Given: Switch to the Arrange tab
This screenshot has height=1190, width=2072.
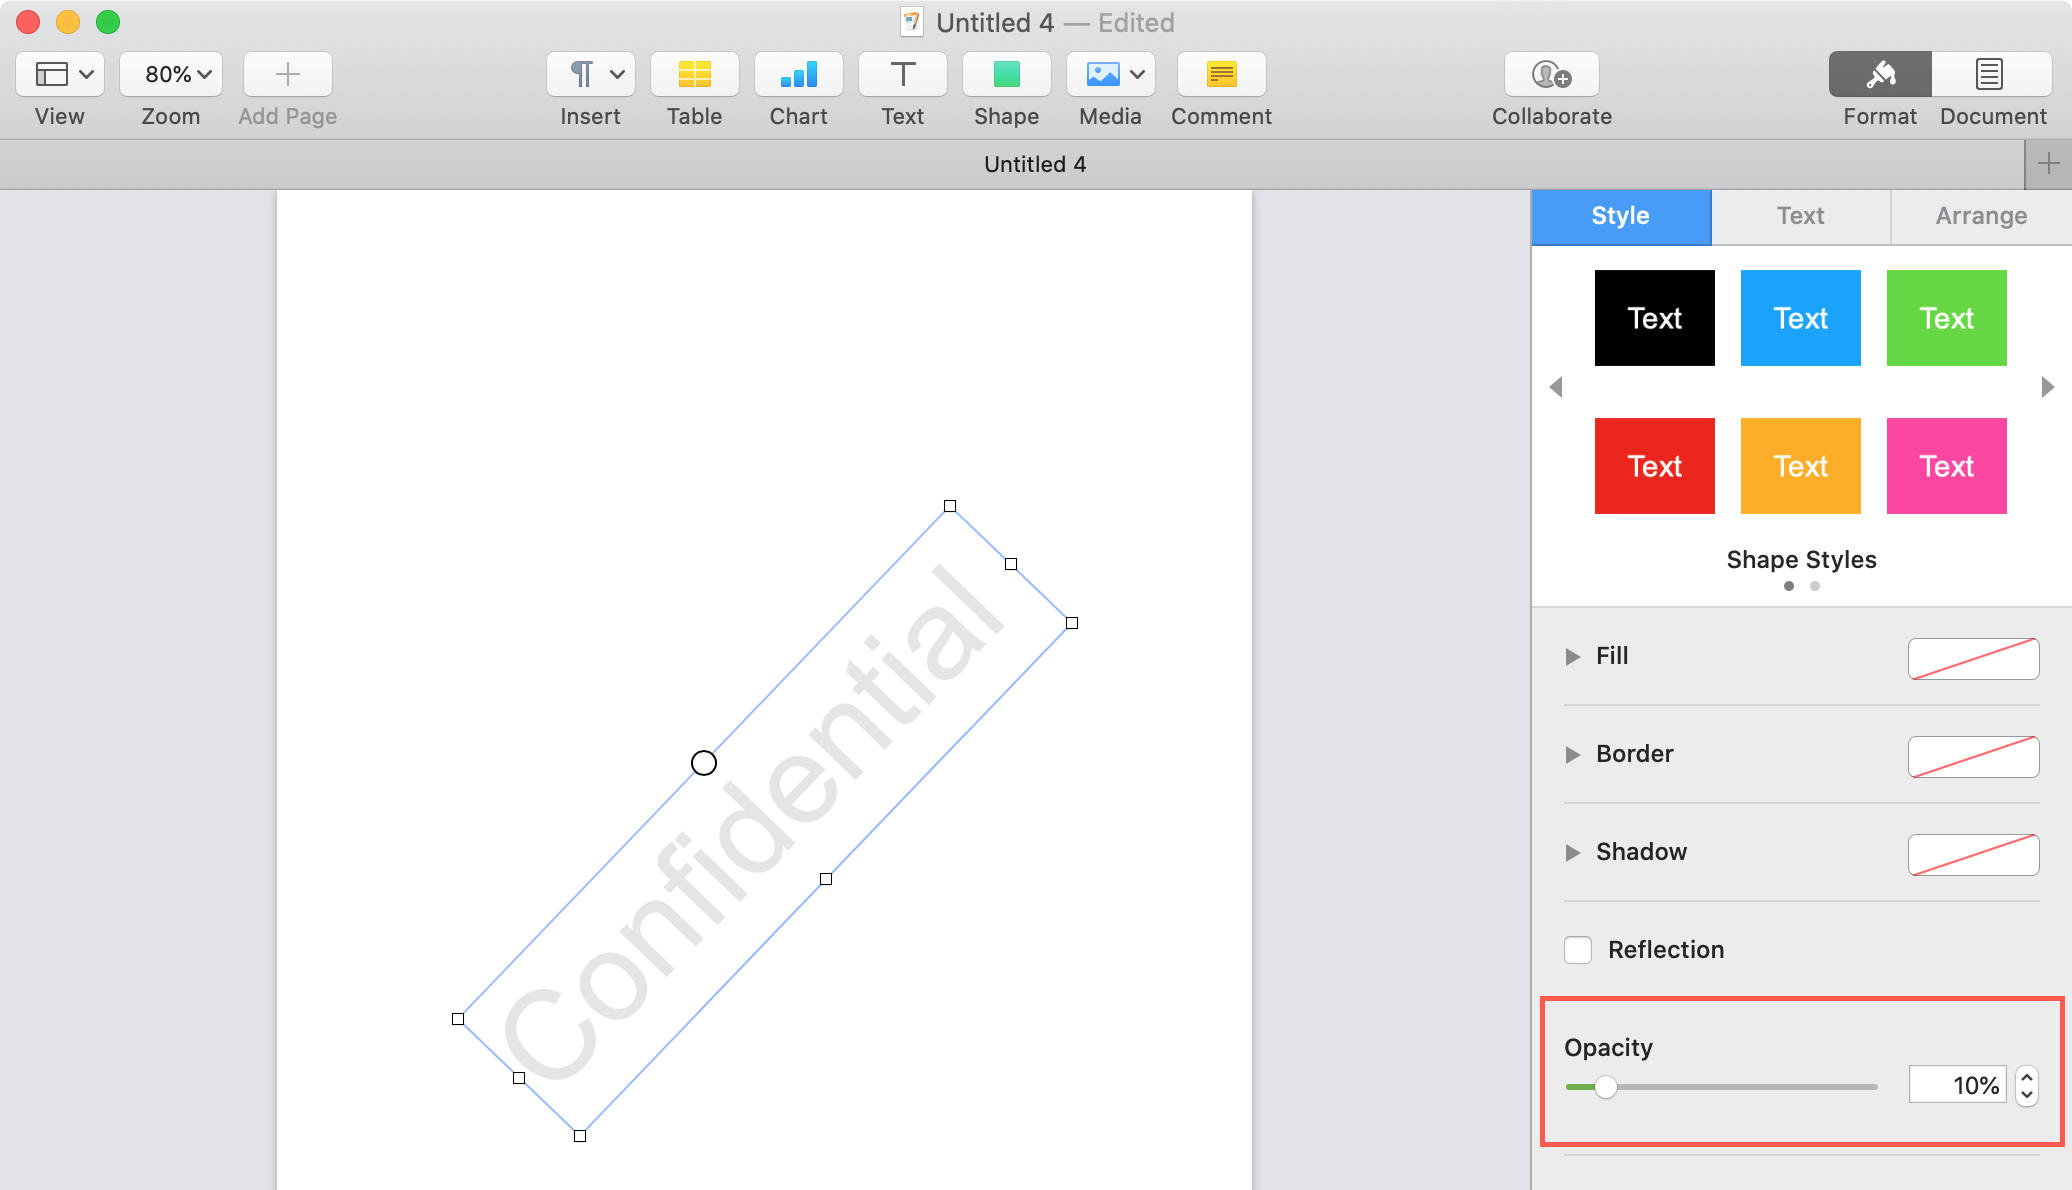Looking at the screenshot, I should [x=1980, y=215].
